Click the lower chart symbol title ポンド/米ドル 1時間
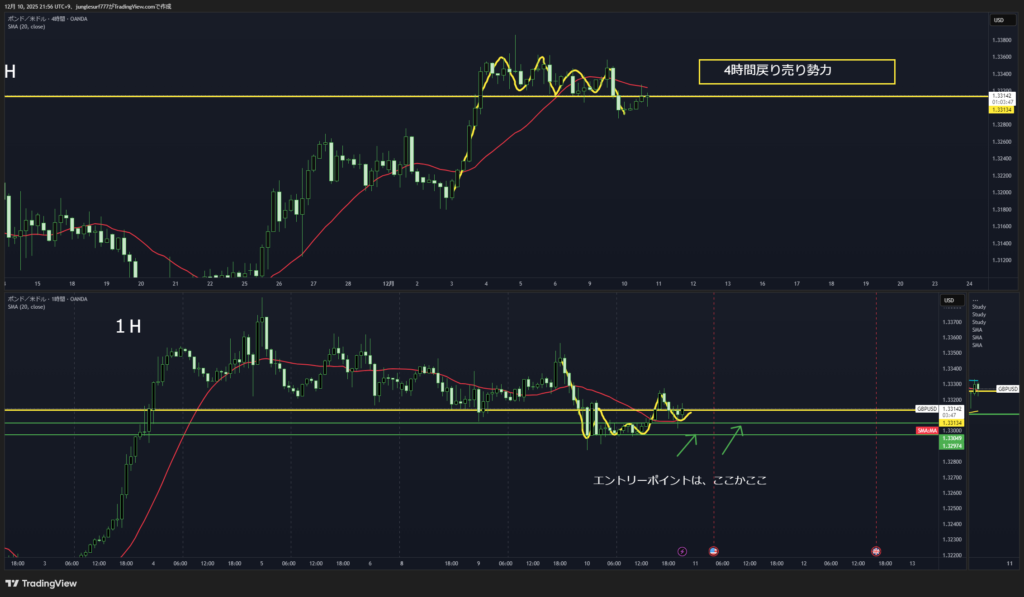This screenshot has width=1024, height=597. click(47, 298)
